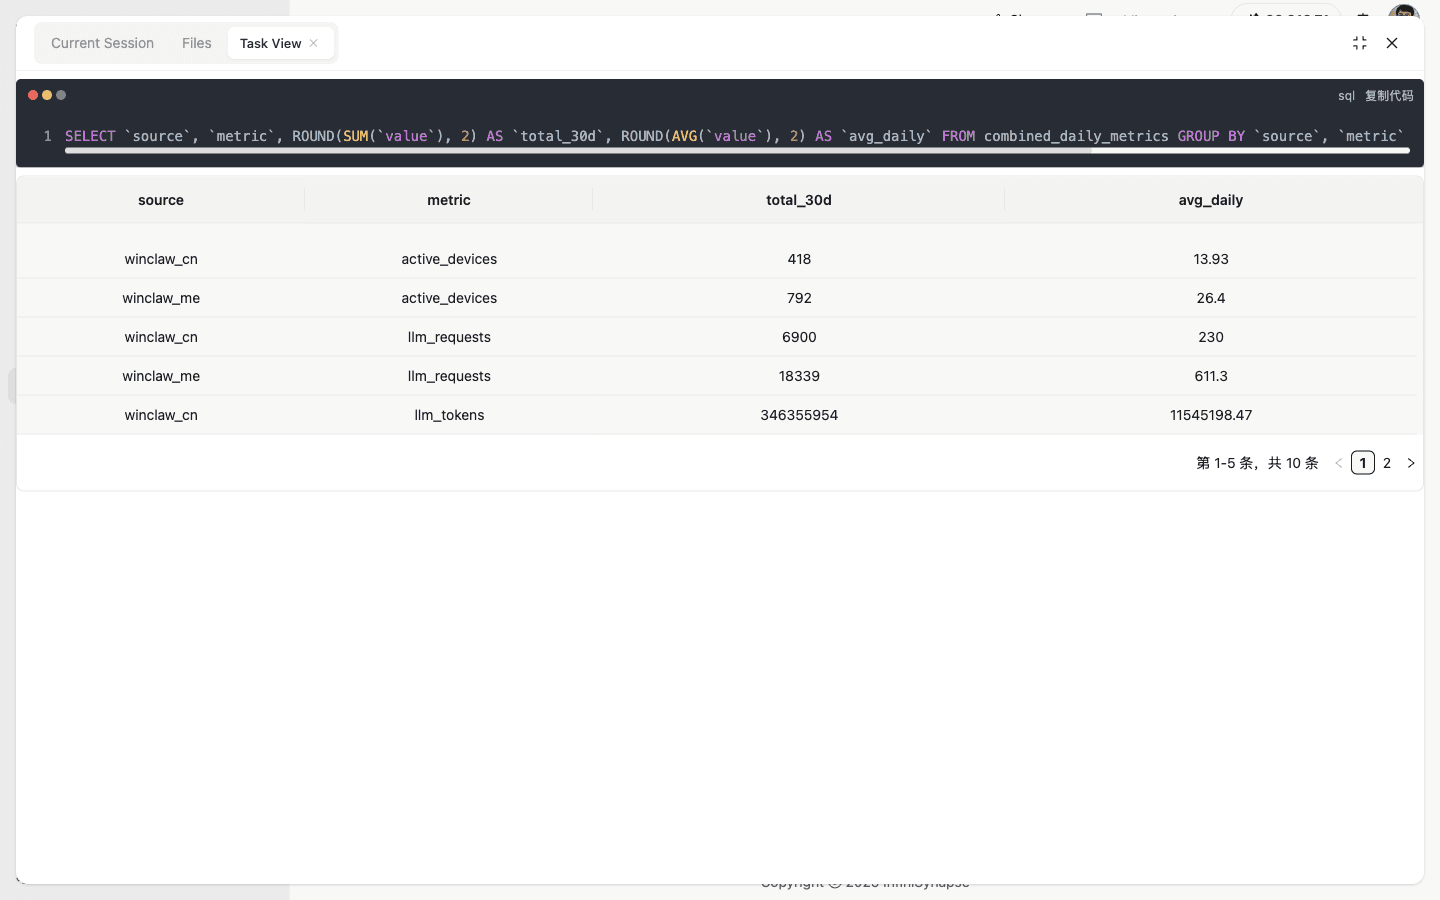Image resolution: width=1440 pixels, height=900 pixels.
Task: Click the SQL query line
Action: click(x=735, y=136)
